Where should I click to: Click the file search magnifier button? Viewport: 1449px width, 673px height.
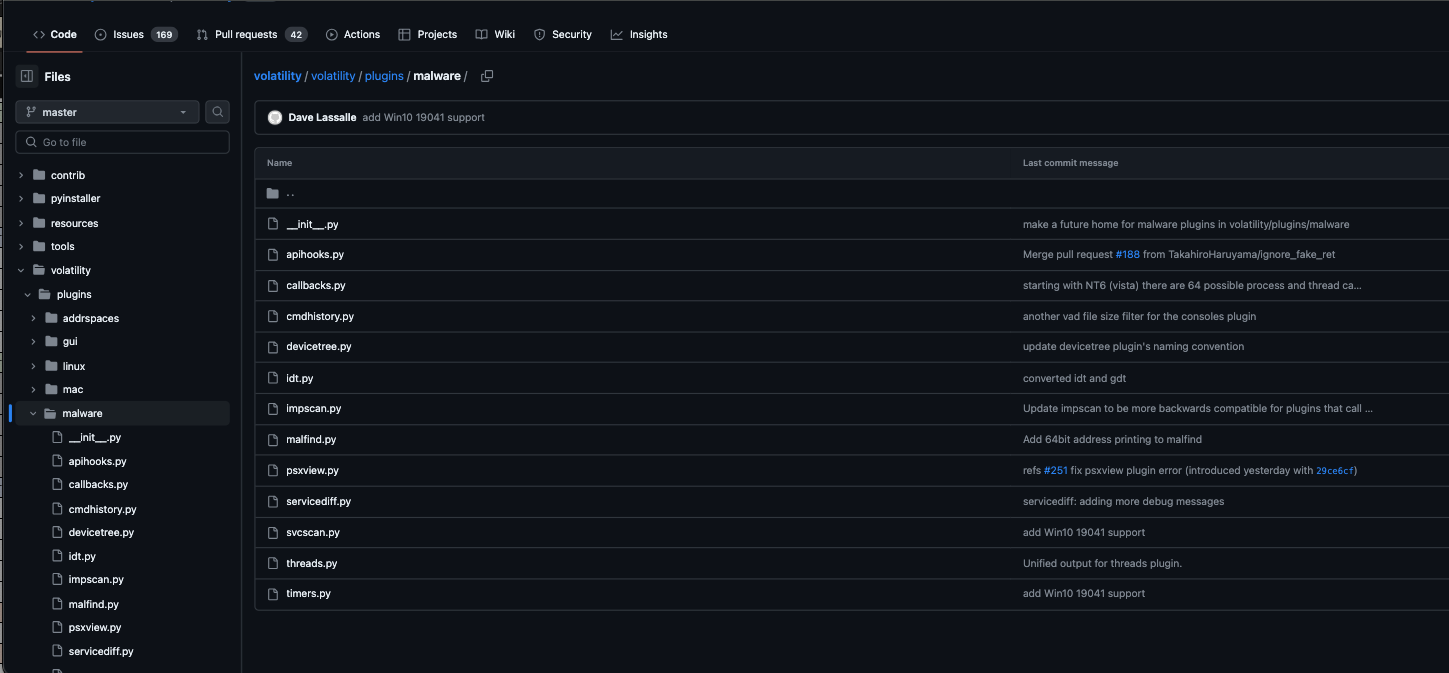click(x=217, y=112)
